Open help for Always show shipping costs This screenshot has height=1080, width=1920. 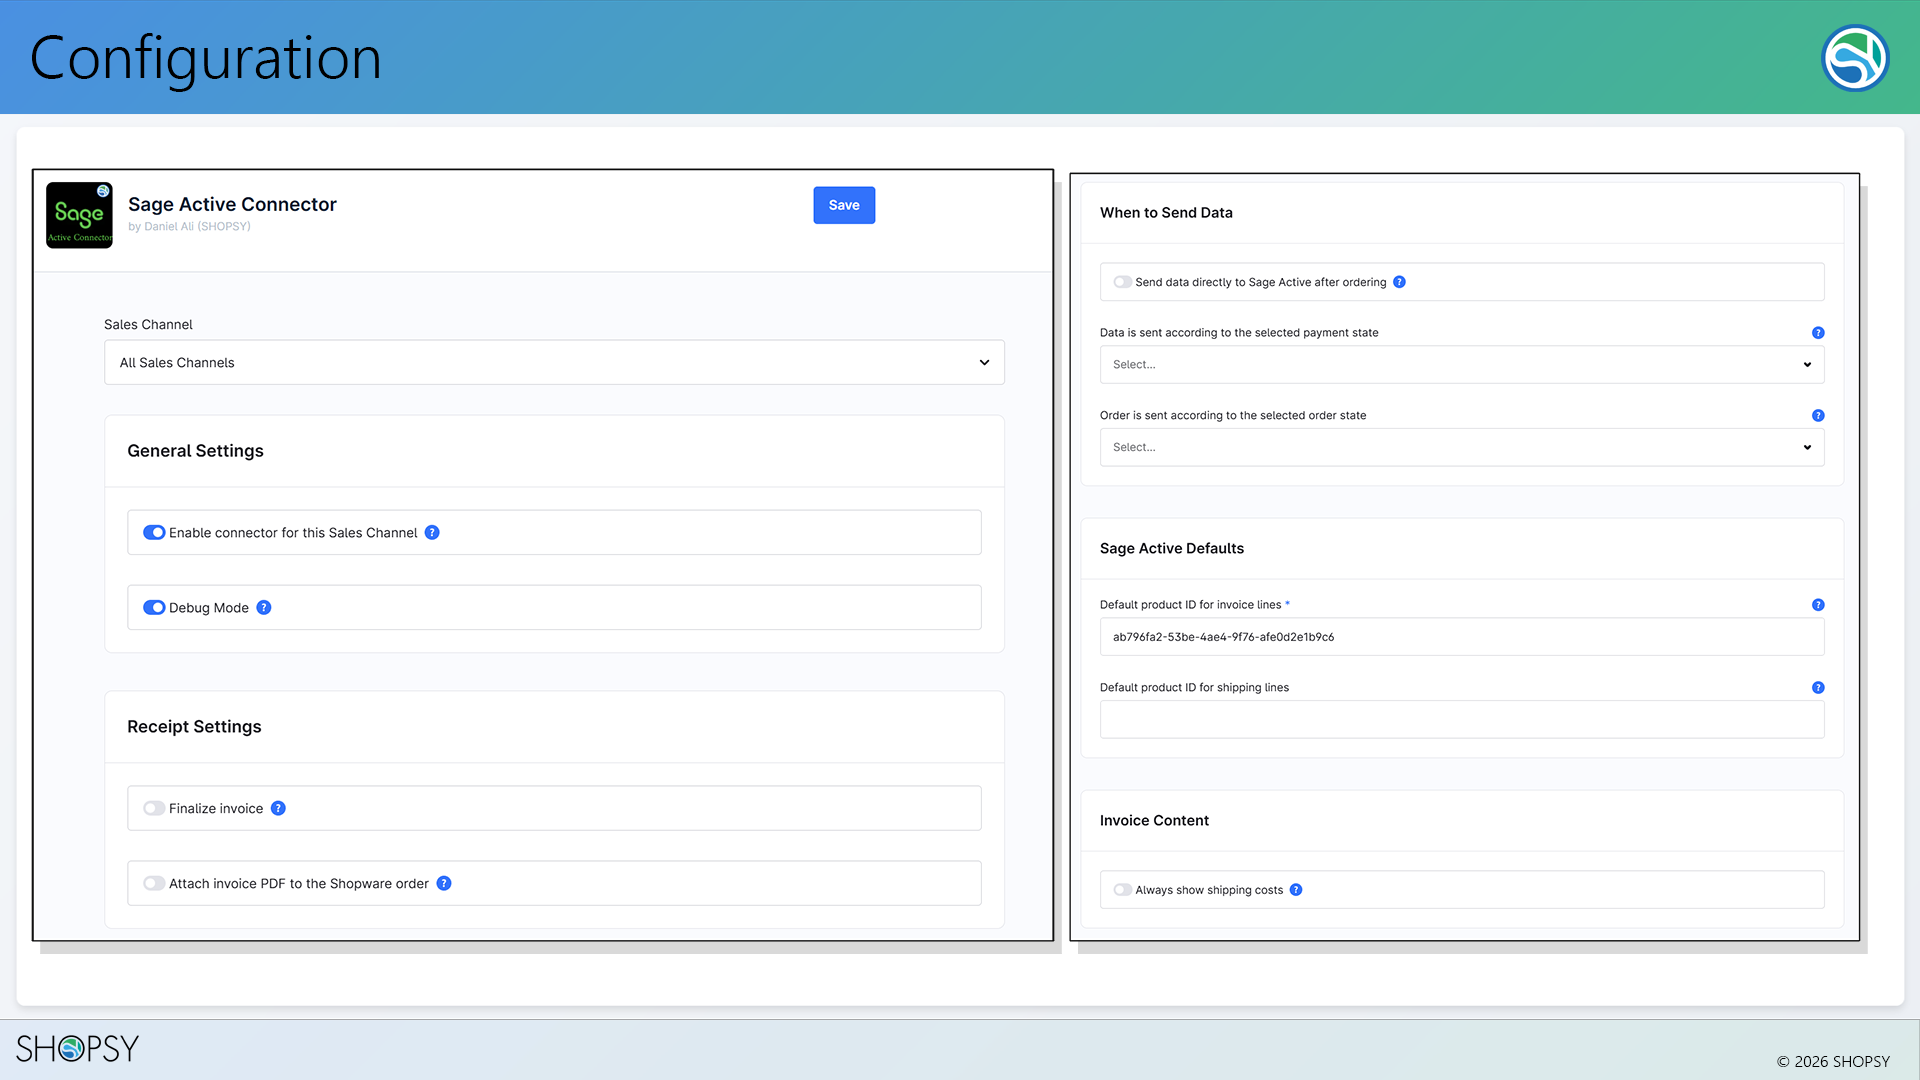(x=1296, y=890)
